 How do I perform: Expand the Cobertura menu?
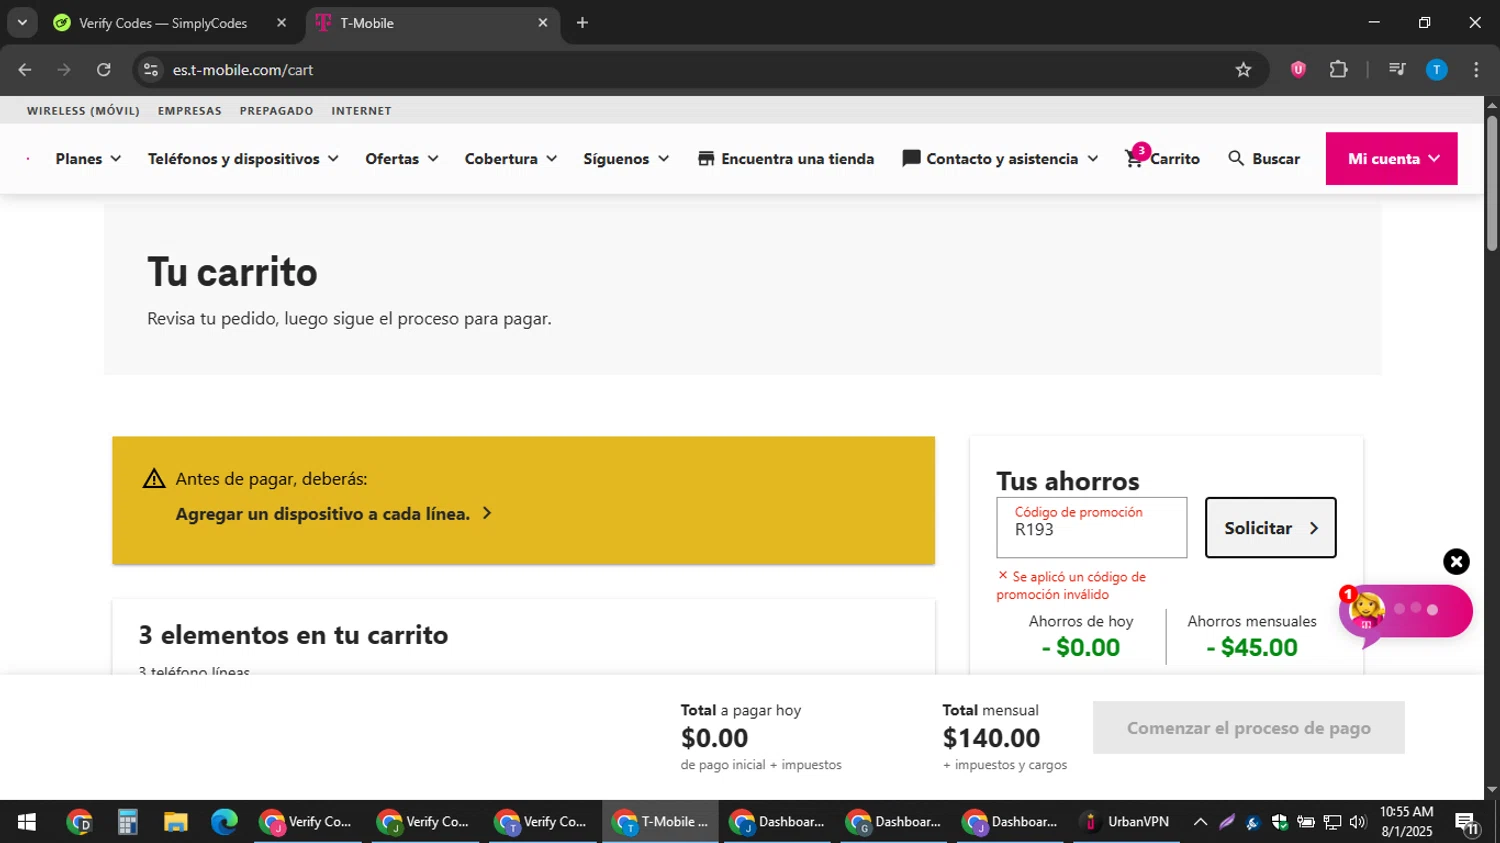pyautogui.click(x=511, y=158)
